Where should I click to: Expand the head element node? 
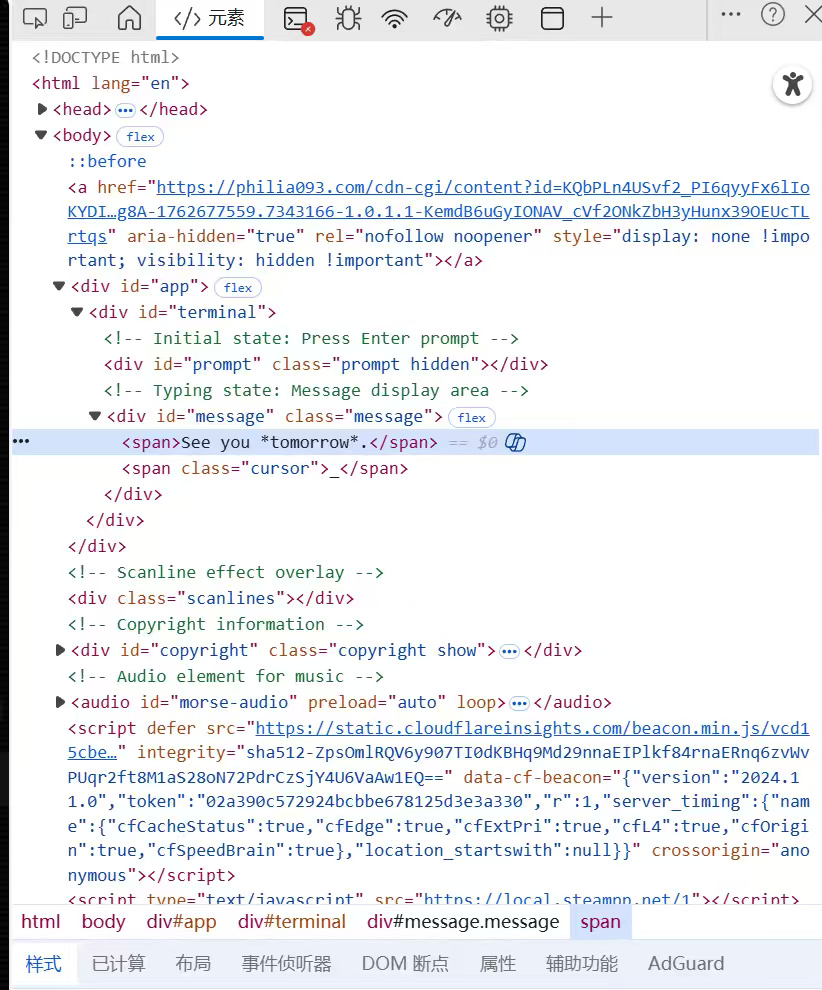(x=42, y=109)
